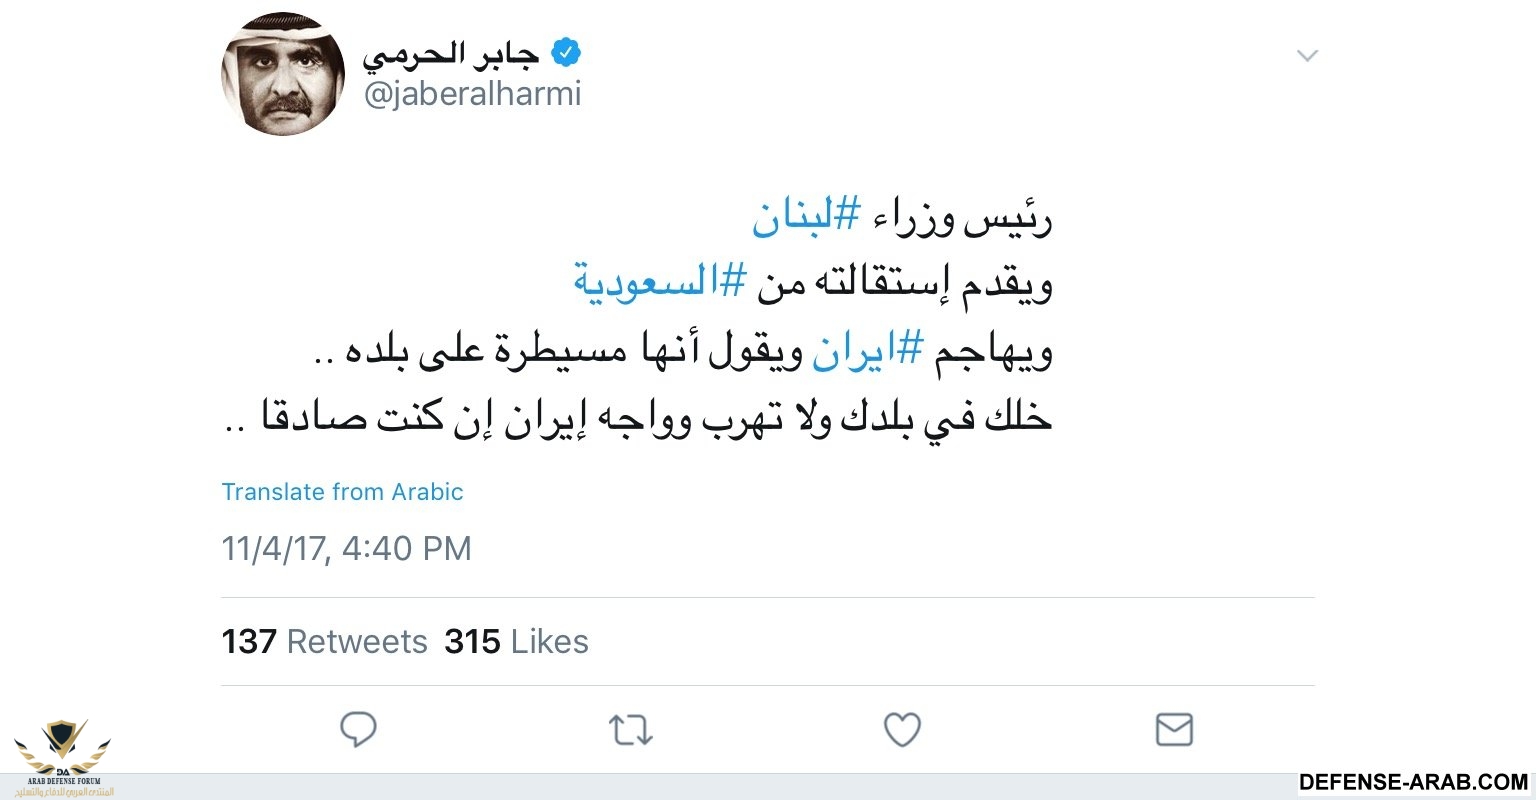1536x800 pixels.
Task: View the 137 Retweets list
Action: 324,641
